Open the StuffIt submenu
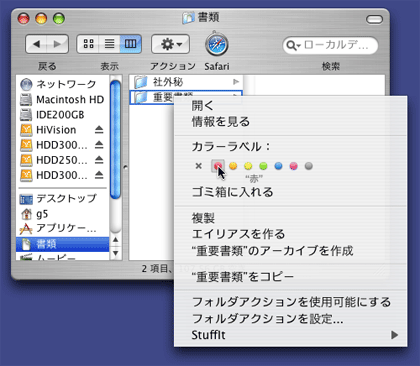This screenshot has height=366, width=420. 290,335
